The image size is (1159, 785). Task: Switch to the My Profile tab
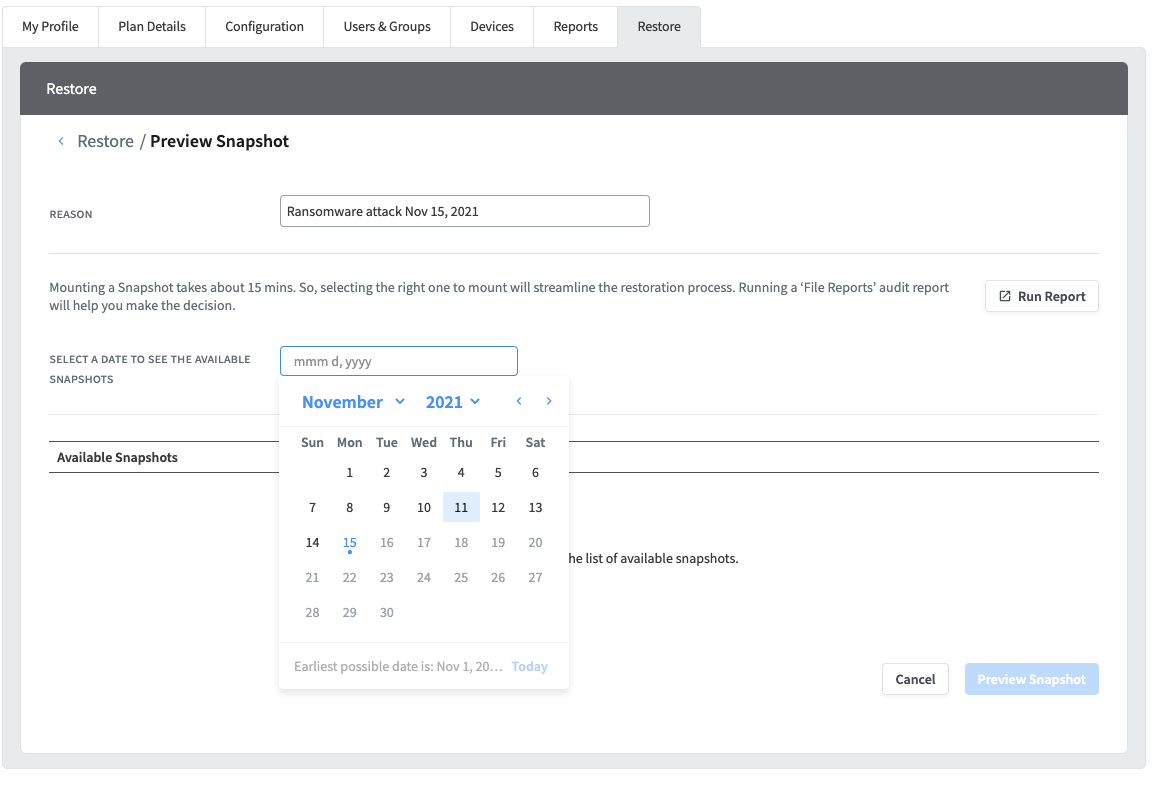[50, 27]
